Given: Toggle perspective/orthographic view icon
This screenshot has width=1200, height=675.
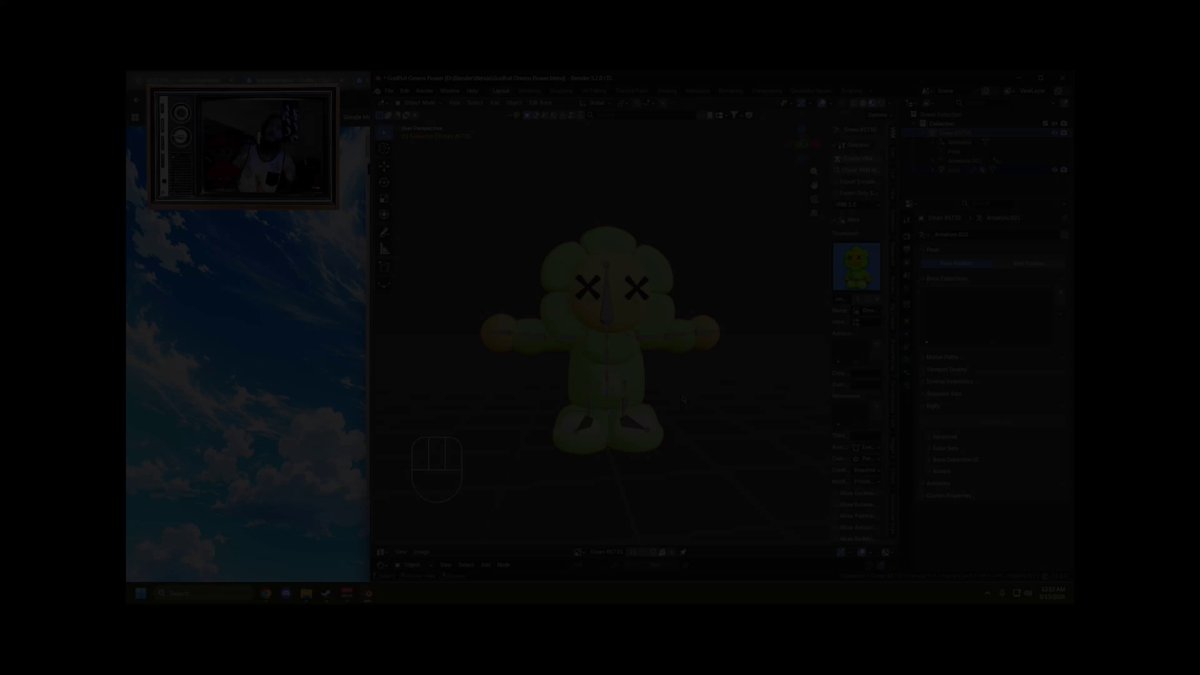Looking at the screenshot, I should coord(814,213).
